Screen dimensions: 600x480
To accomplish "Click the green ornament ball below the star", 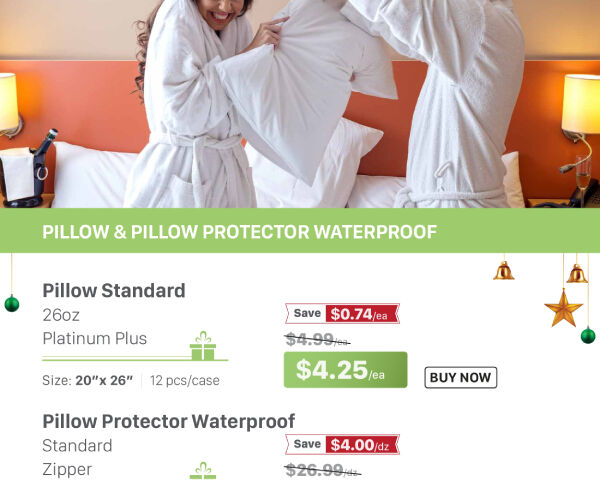I will tap(588, 335).
